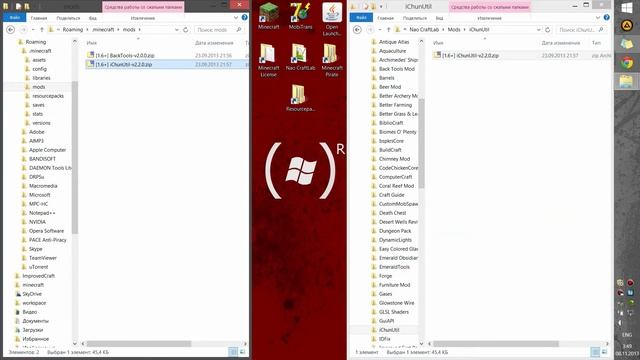
Task: Open address history dropdown in right window
Action: [x=538, y=29]
